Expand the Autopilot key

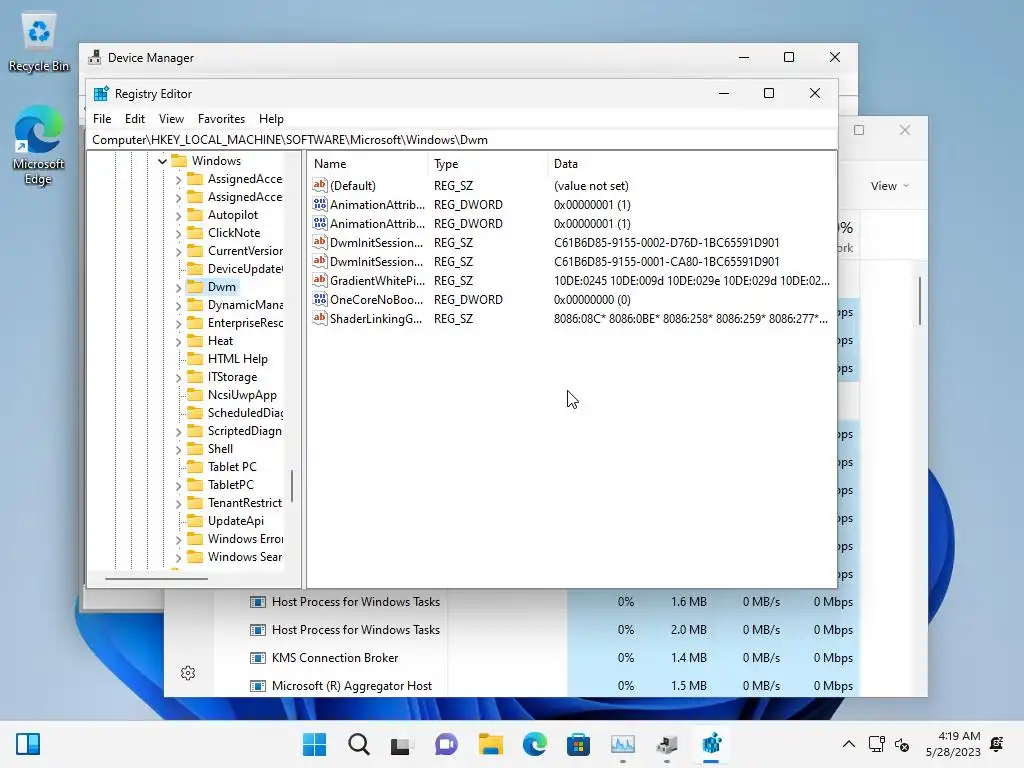(x=178, y=216)
